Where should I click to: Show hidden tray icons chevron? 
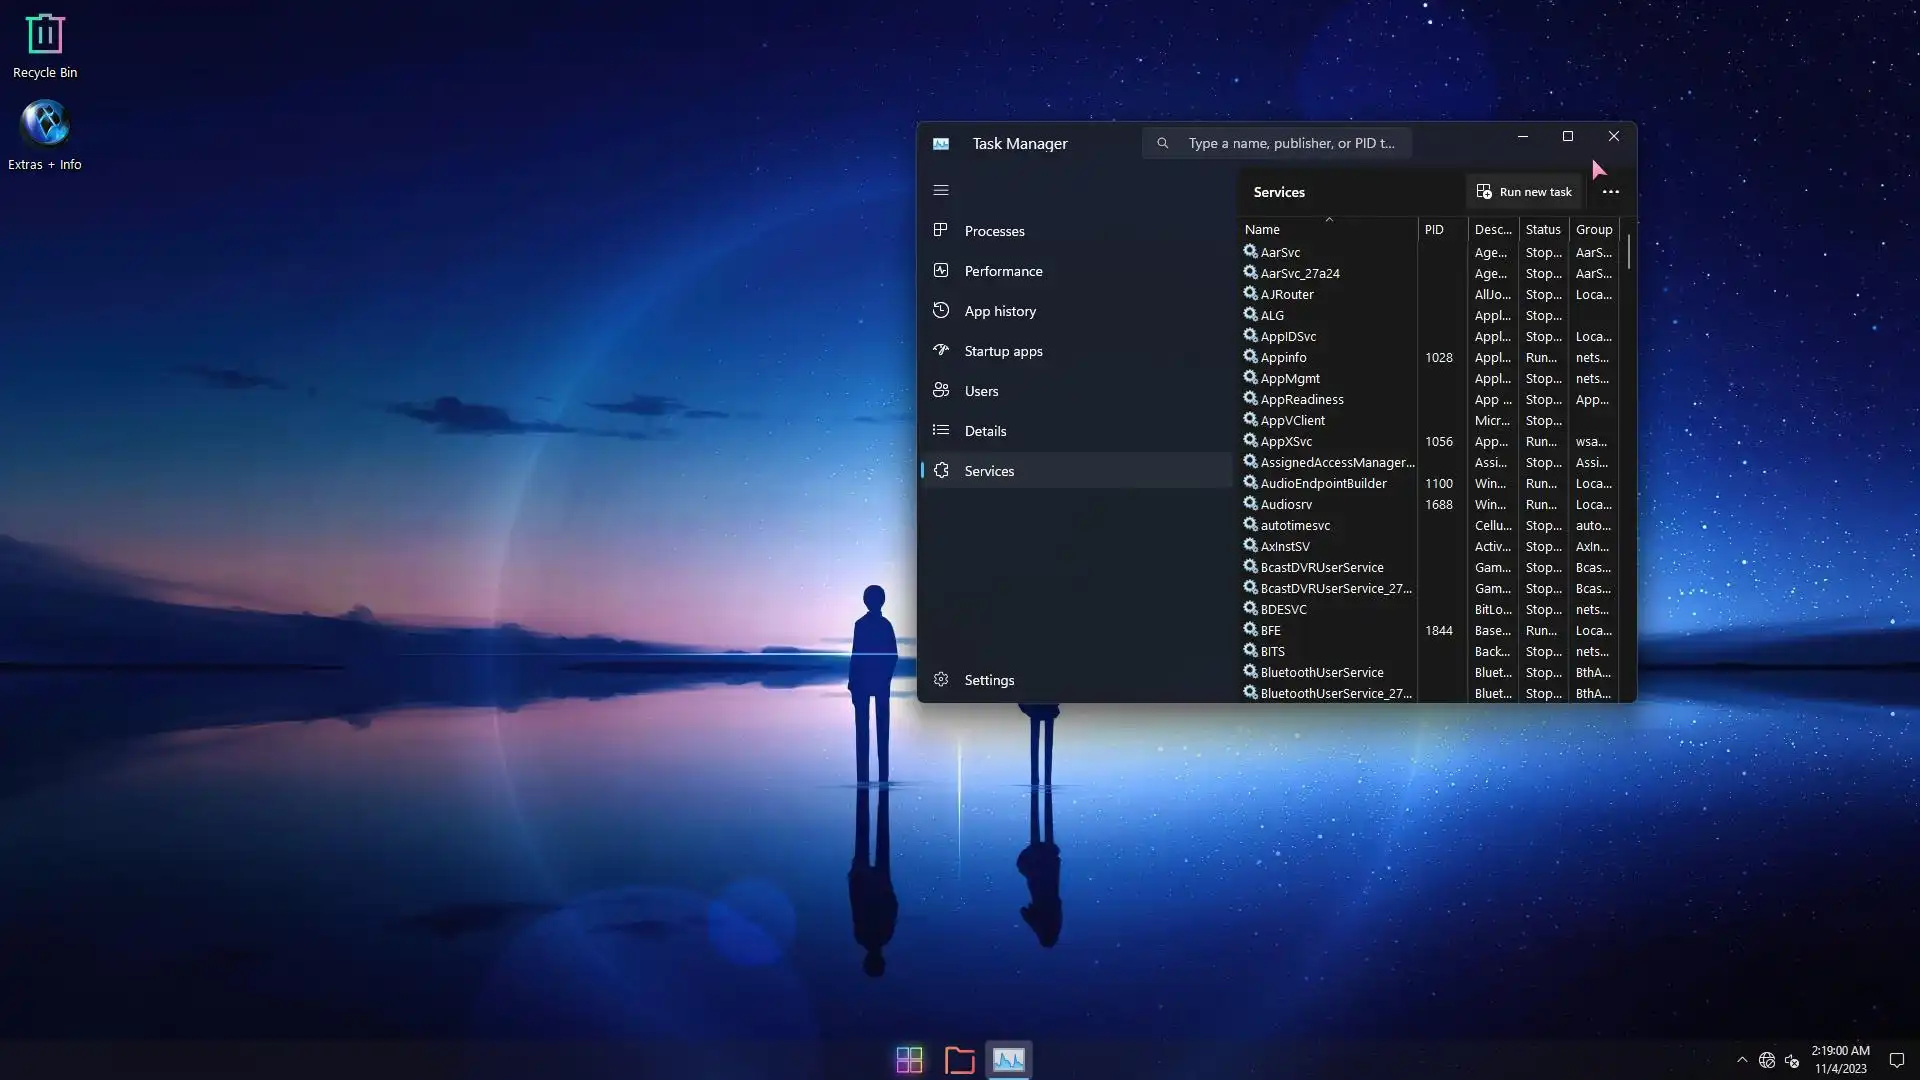coord(1742,1060)
